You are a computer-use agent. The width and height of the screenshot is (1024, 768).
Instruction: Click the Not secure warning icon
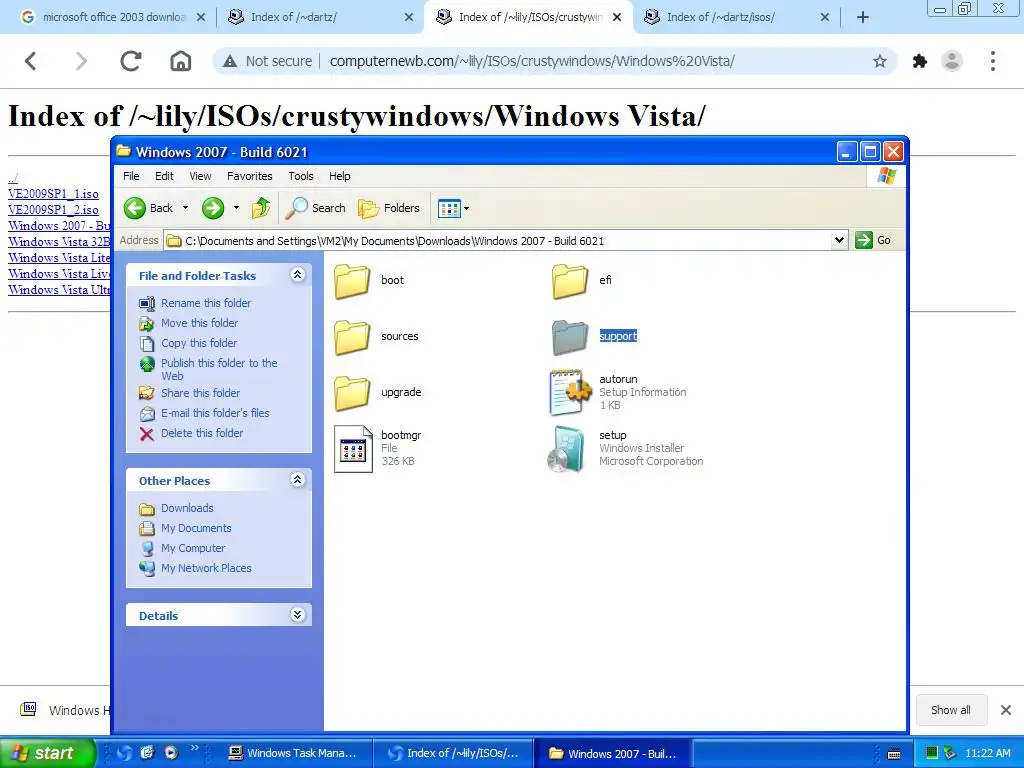click(x=229, y=61)
